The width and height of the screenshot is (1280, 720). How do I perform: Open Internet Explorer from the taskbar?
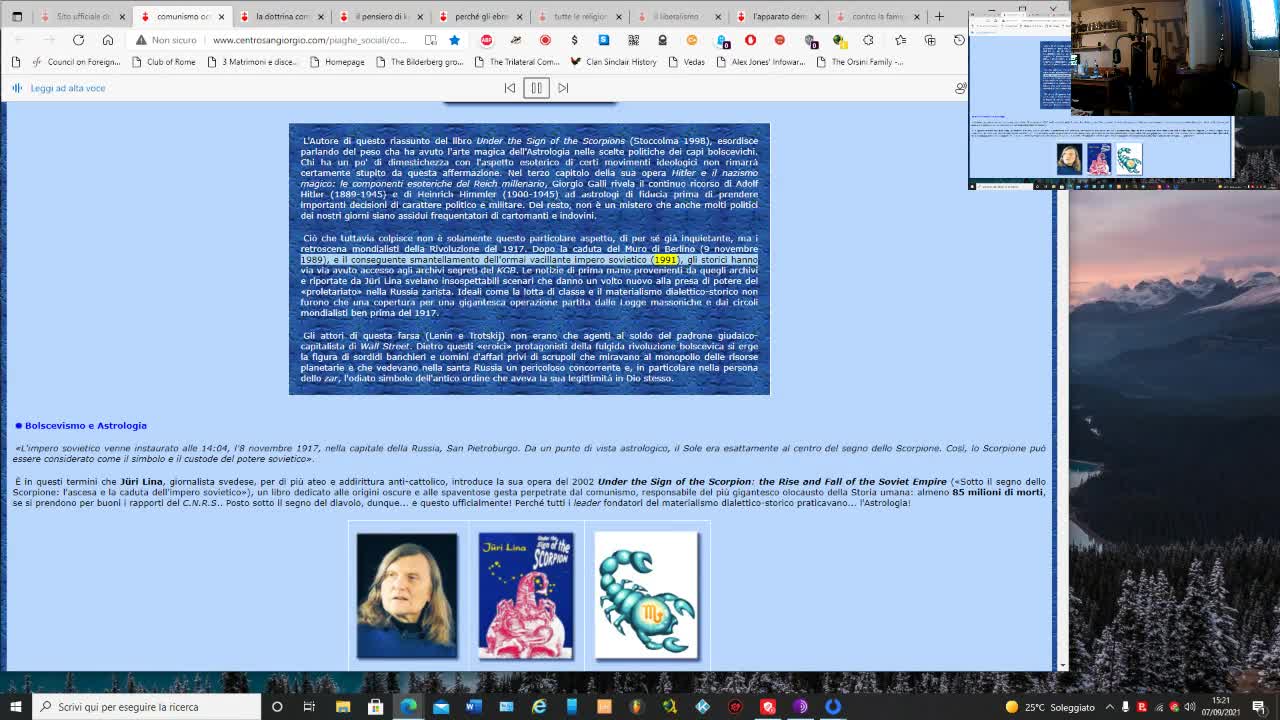click(x=539, y=707)
